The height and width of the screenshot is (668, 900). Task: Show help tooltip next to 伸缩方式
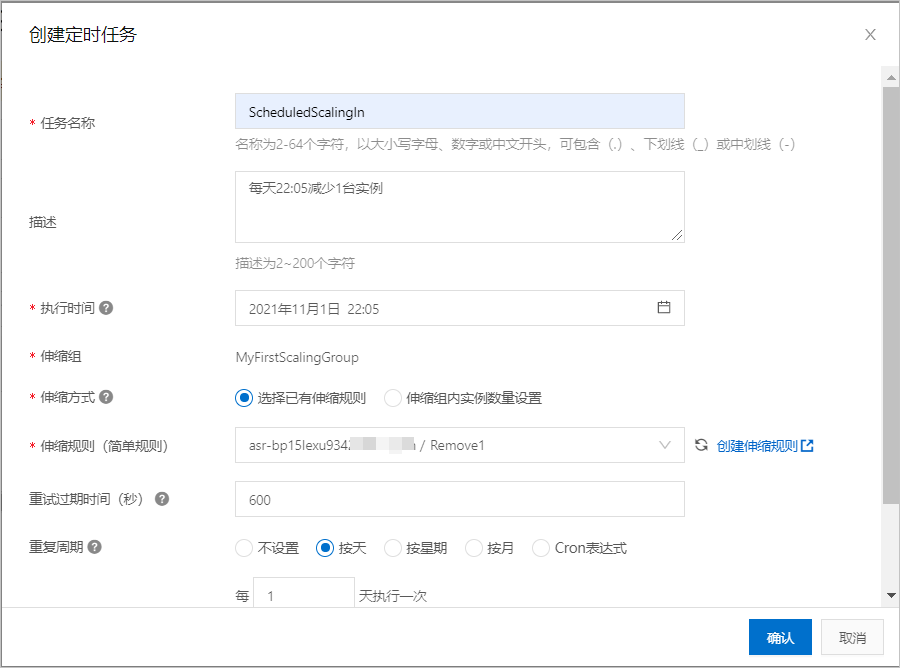click(x=106, y=397)
